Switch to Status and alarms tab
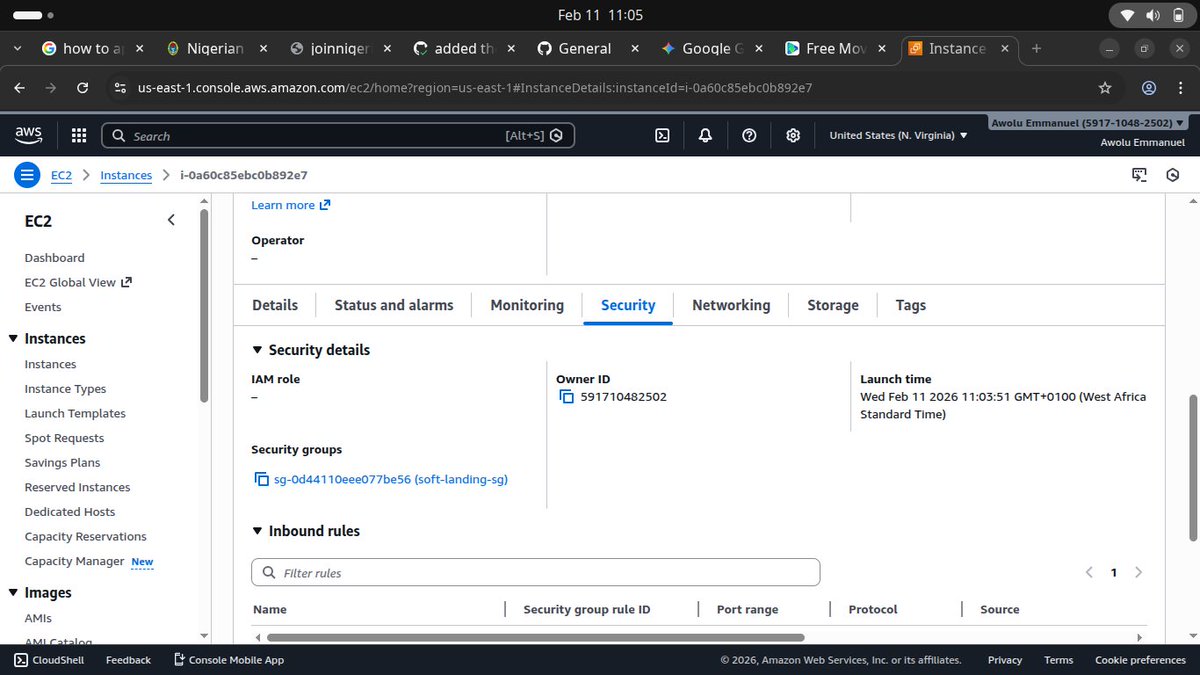1200x675 pixels. pyautogui.click(x=394, y=306)
